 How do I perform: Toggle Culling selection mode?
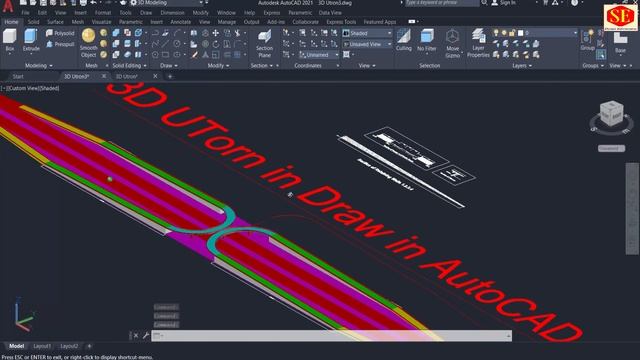[404, 40]
